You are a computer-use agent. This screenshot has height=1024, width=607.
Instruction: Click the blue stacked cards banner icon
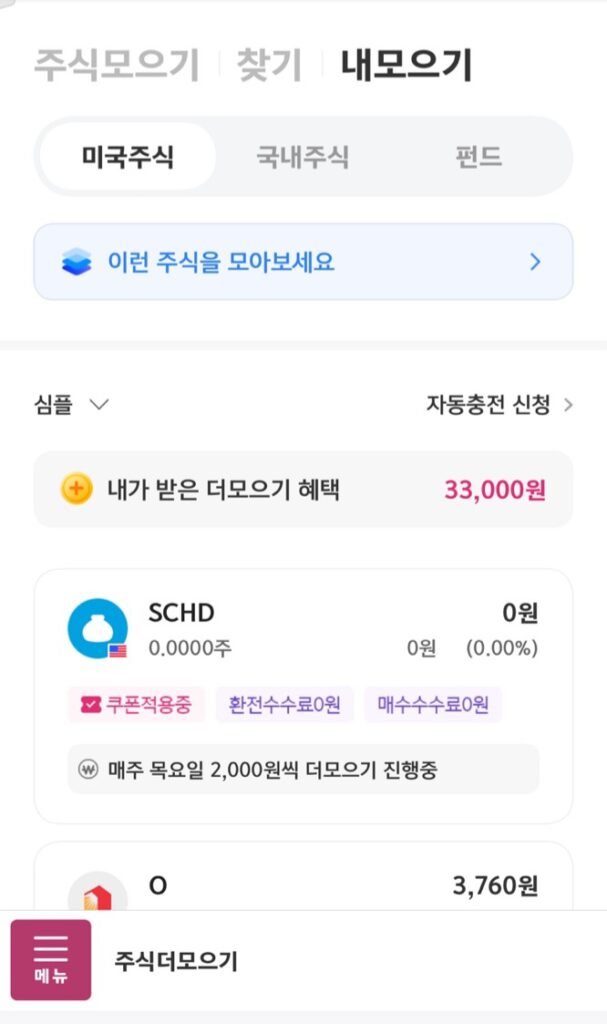click(x=75, y=260)
